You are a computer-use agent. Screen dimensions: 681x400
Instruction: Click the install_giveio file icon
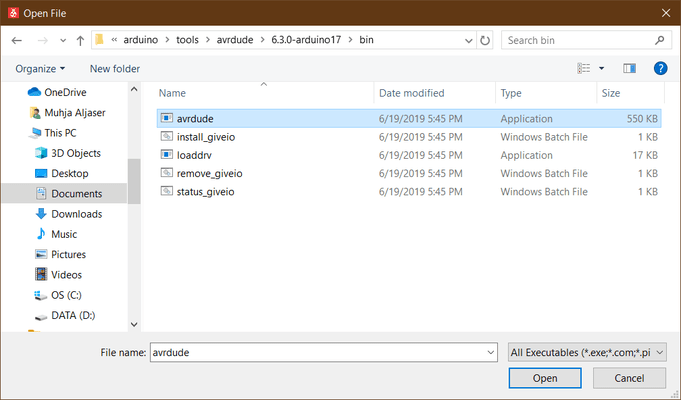(x=167, y=136)
